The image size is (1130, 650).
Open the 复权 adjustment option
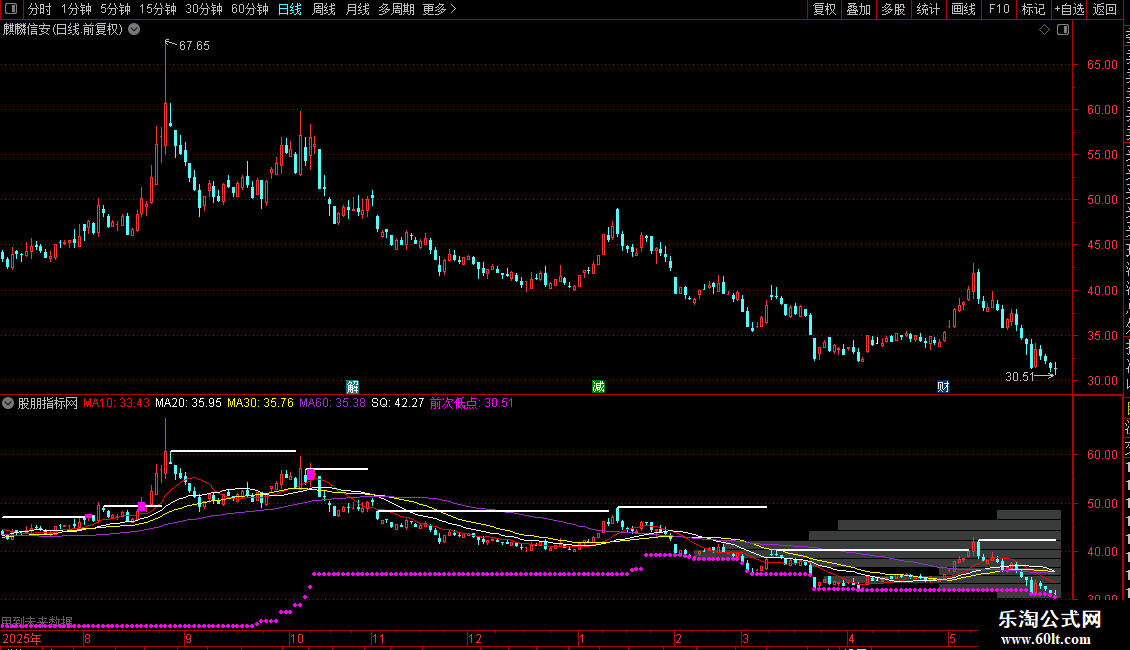pos(824,9)
